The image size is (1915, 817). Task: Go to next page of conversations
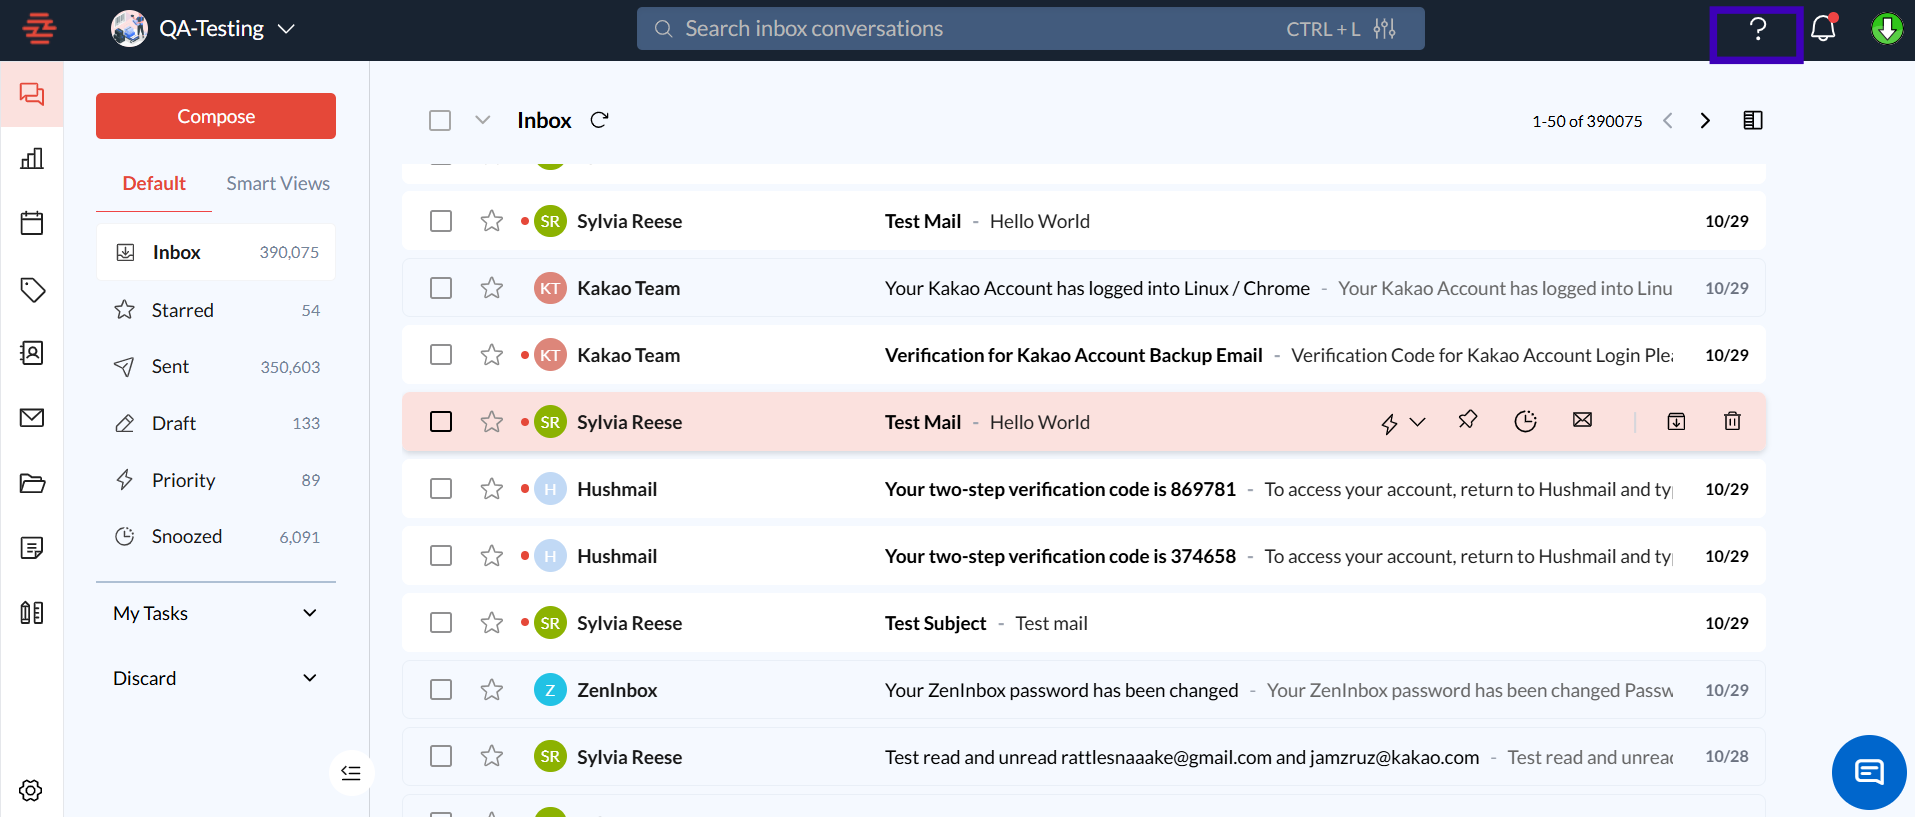(1705, 121)
